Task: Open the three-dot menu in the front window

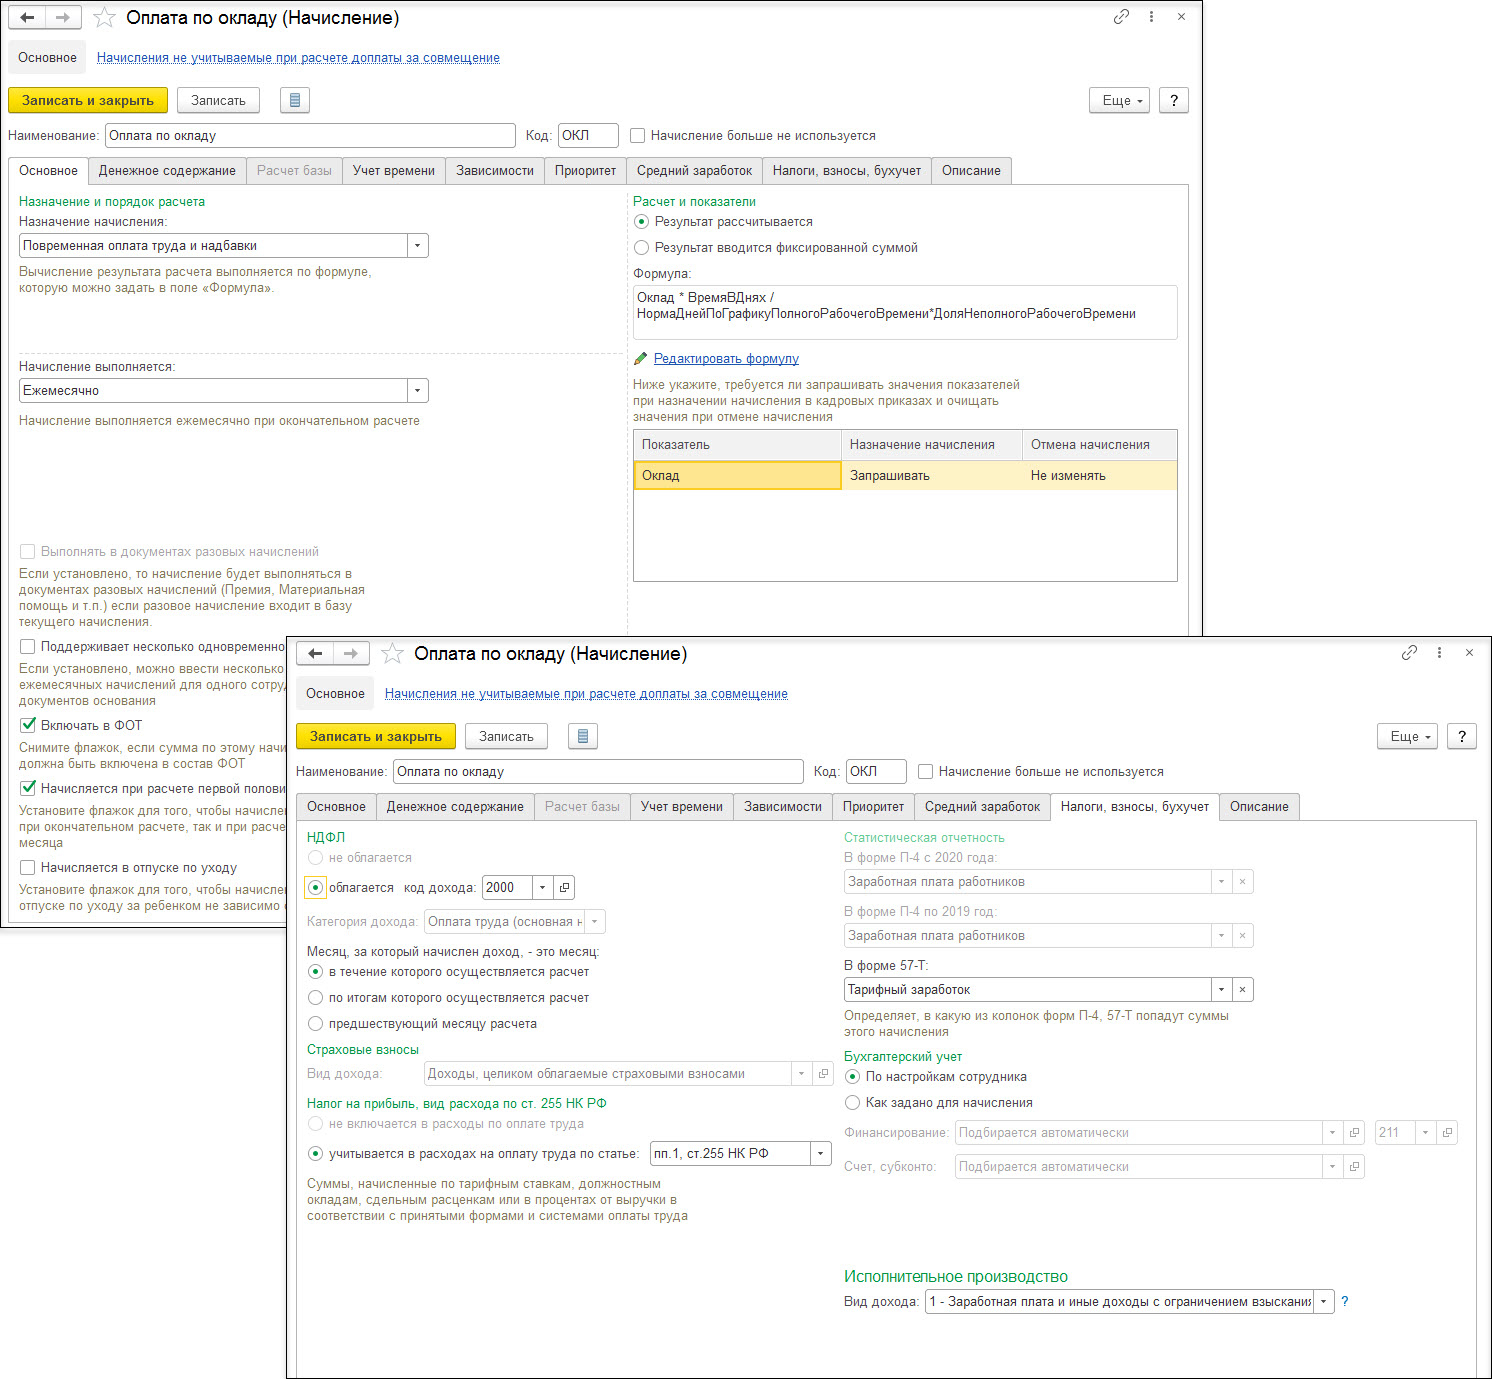Action: pos(1439,653)
